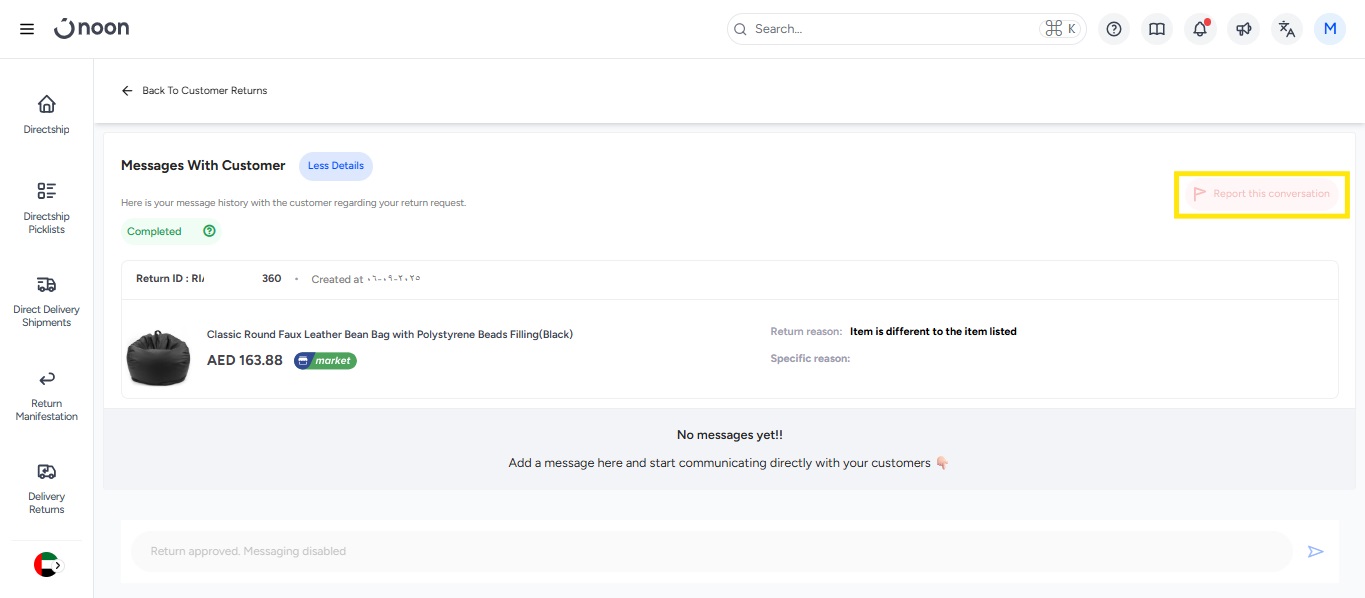
Task: Open Directship Picklists in sidebar
Action: tap(47, 207)
